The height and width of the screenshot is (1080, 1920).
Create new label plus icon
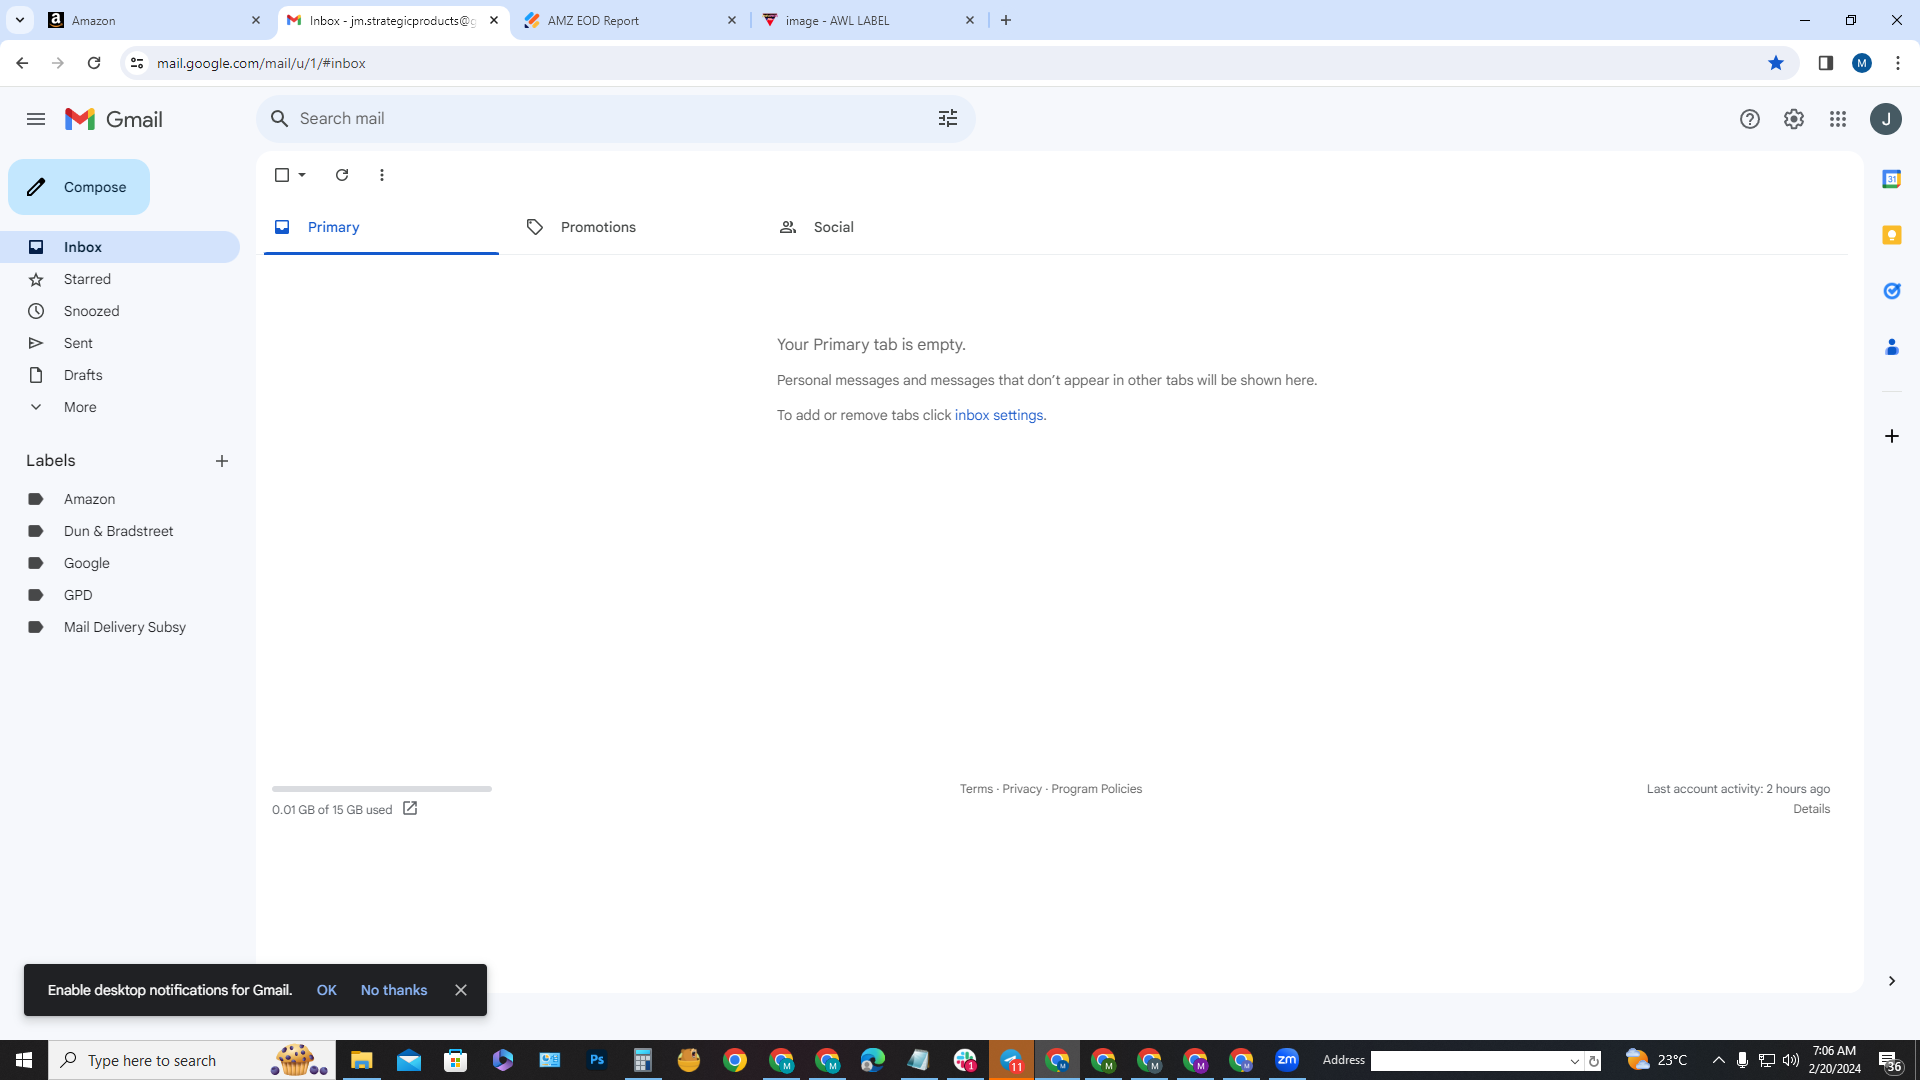(222, 461)
